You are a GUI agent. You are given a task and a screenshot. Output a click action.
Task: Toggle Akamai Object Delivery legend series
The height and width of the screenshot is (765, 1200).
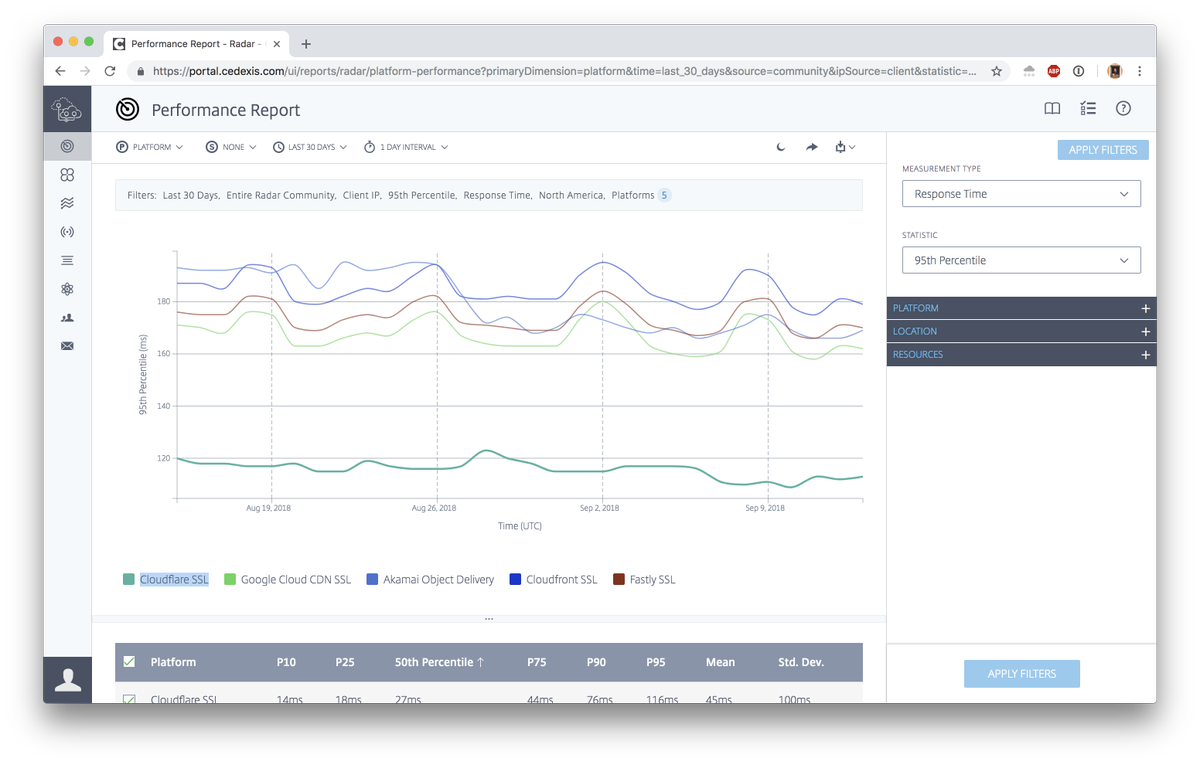(x=431, y=579)
